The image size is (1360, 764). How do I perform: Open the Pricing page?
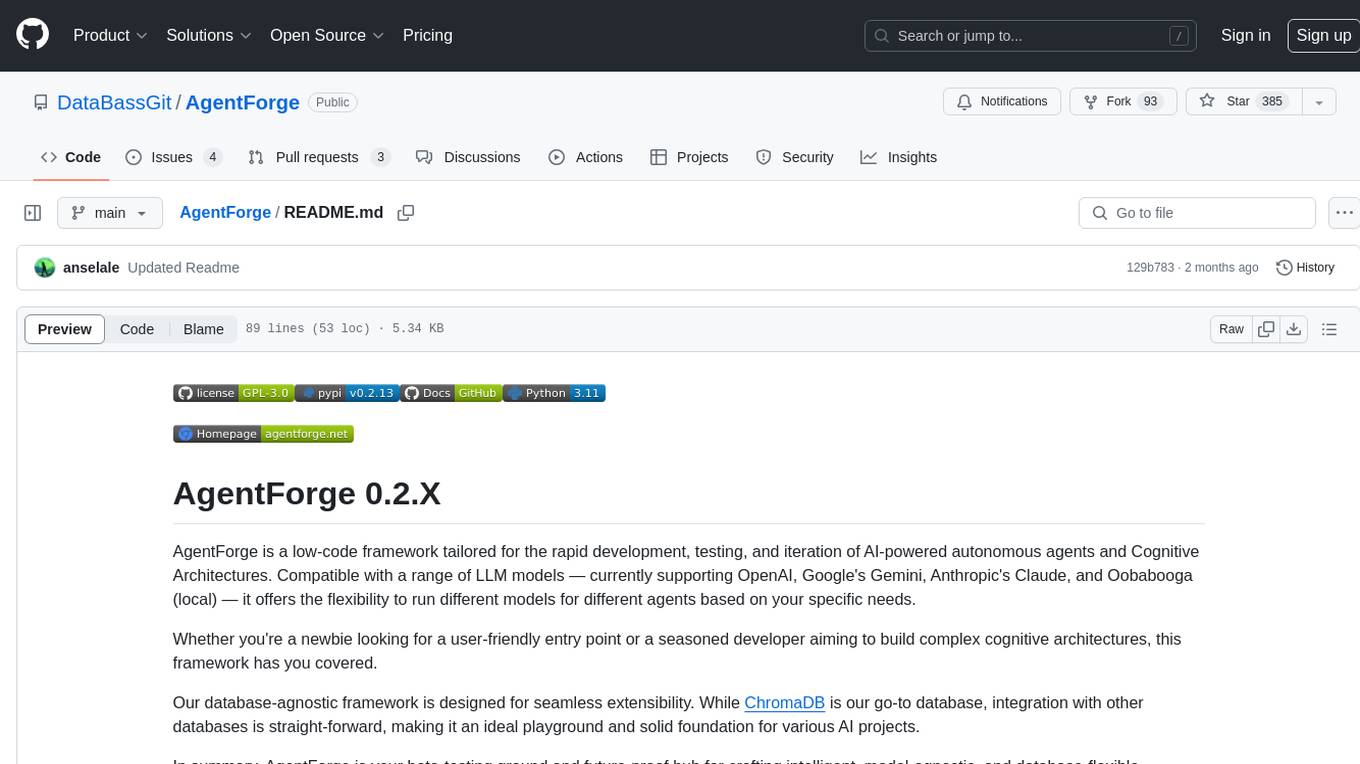(x=427, y=35)
